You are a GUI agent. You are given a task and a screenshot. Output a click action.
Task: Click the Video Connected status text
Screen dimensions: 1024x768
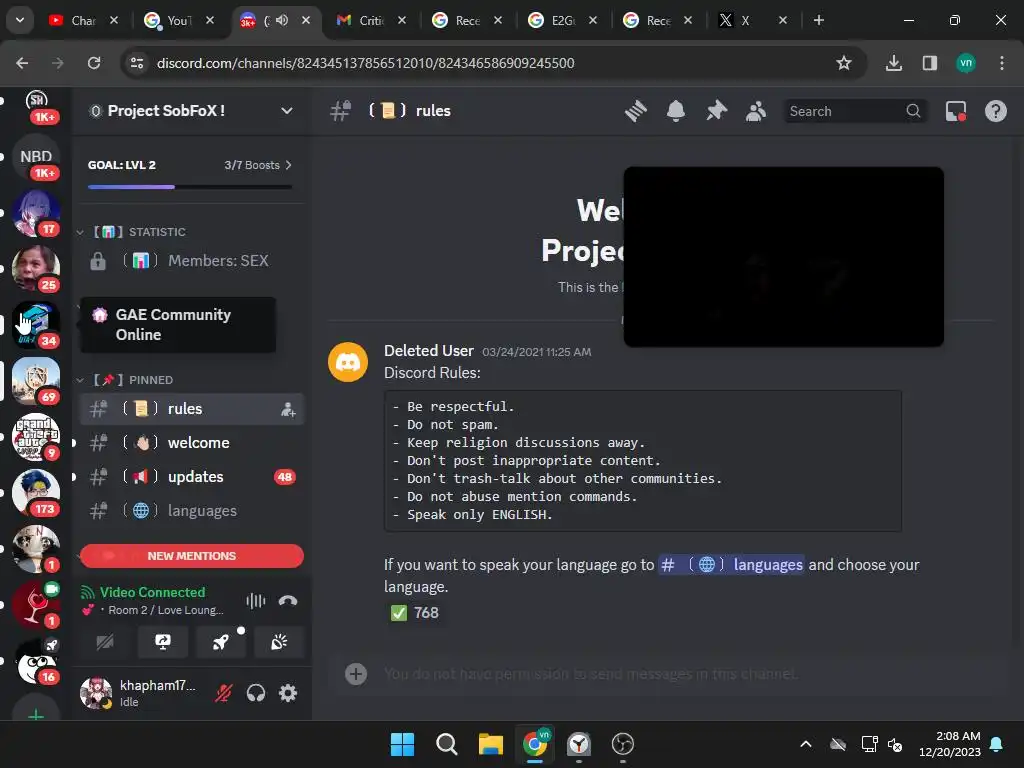152,592
